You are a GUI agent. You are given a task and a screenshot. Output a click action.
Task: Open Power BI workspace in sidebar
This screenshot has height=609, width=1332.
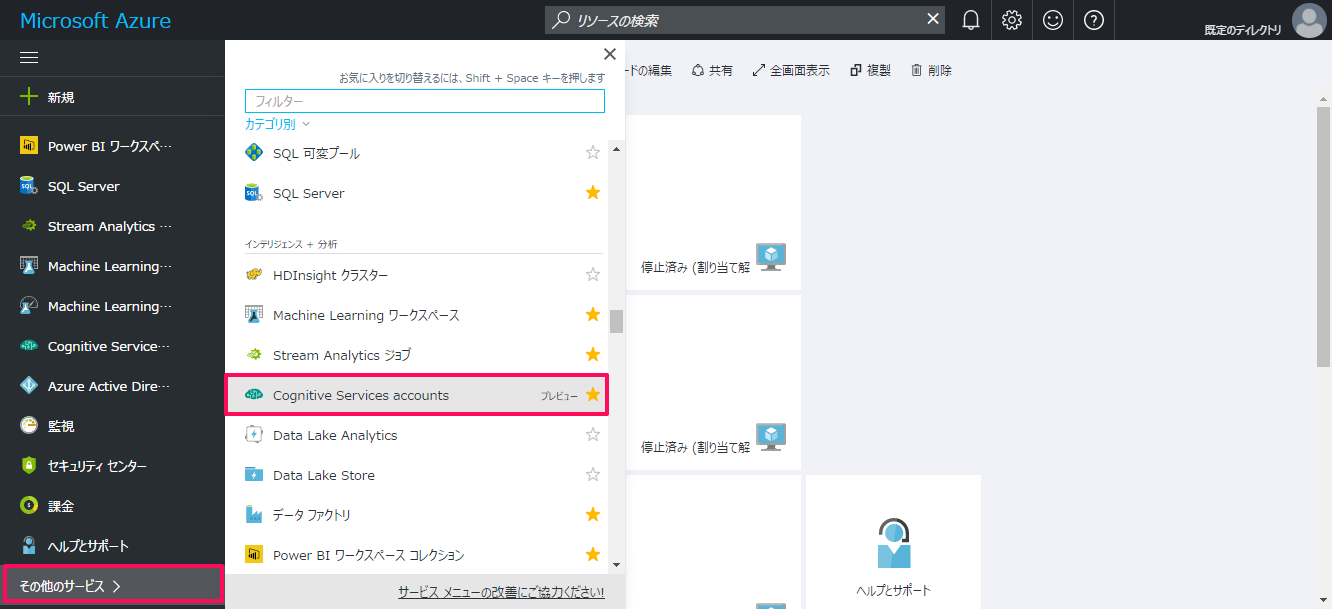pyautogui.click(x=112, y=146)
